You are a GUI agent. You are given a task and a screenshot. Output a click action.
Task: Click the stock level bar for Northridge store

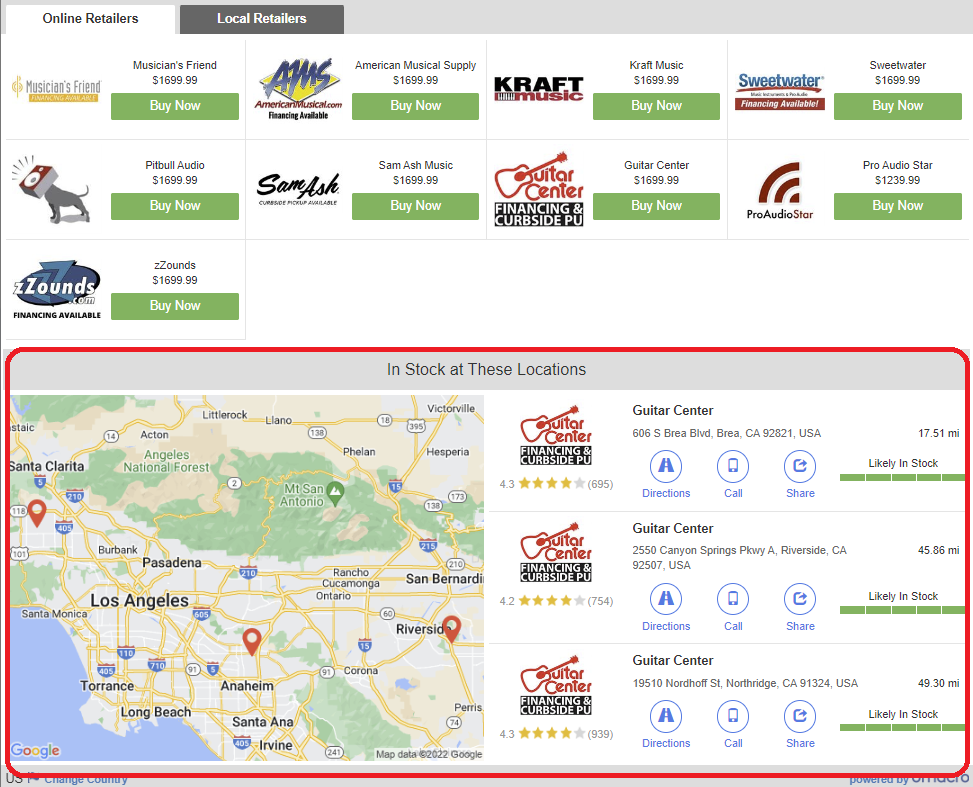902,727
